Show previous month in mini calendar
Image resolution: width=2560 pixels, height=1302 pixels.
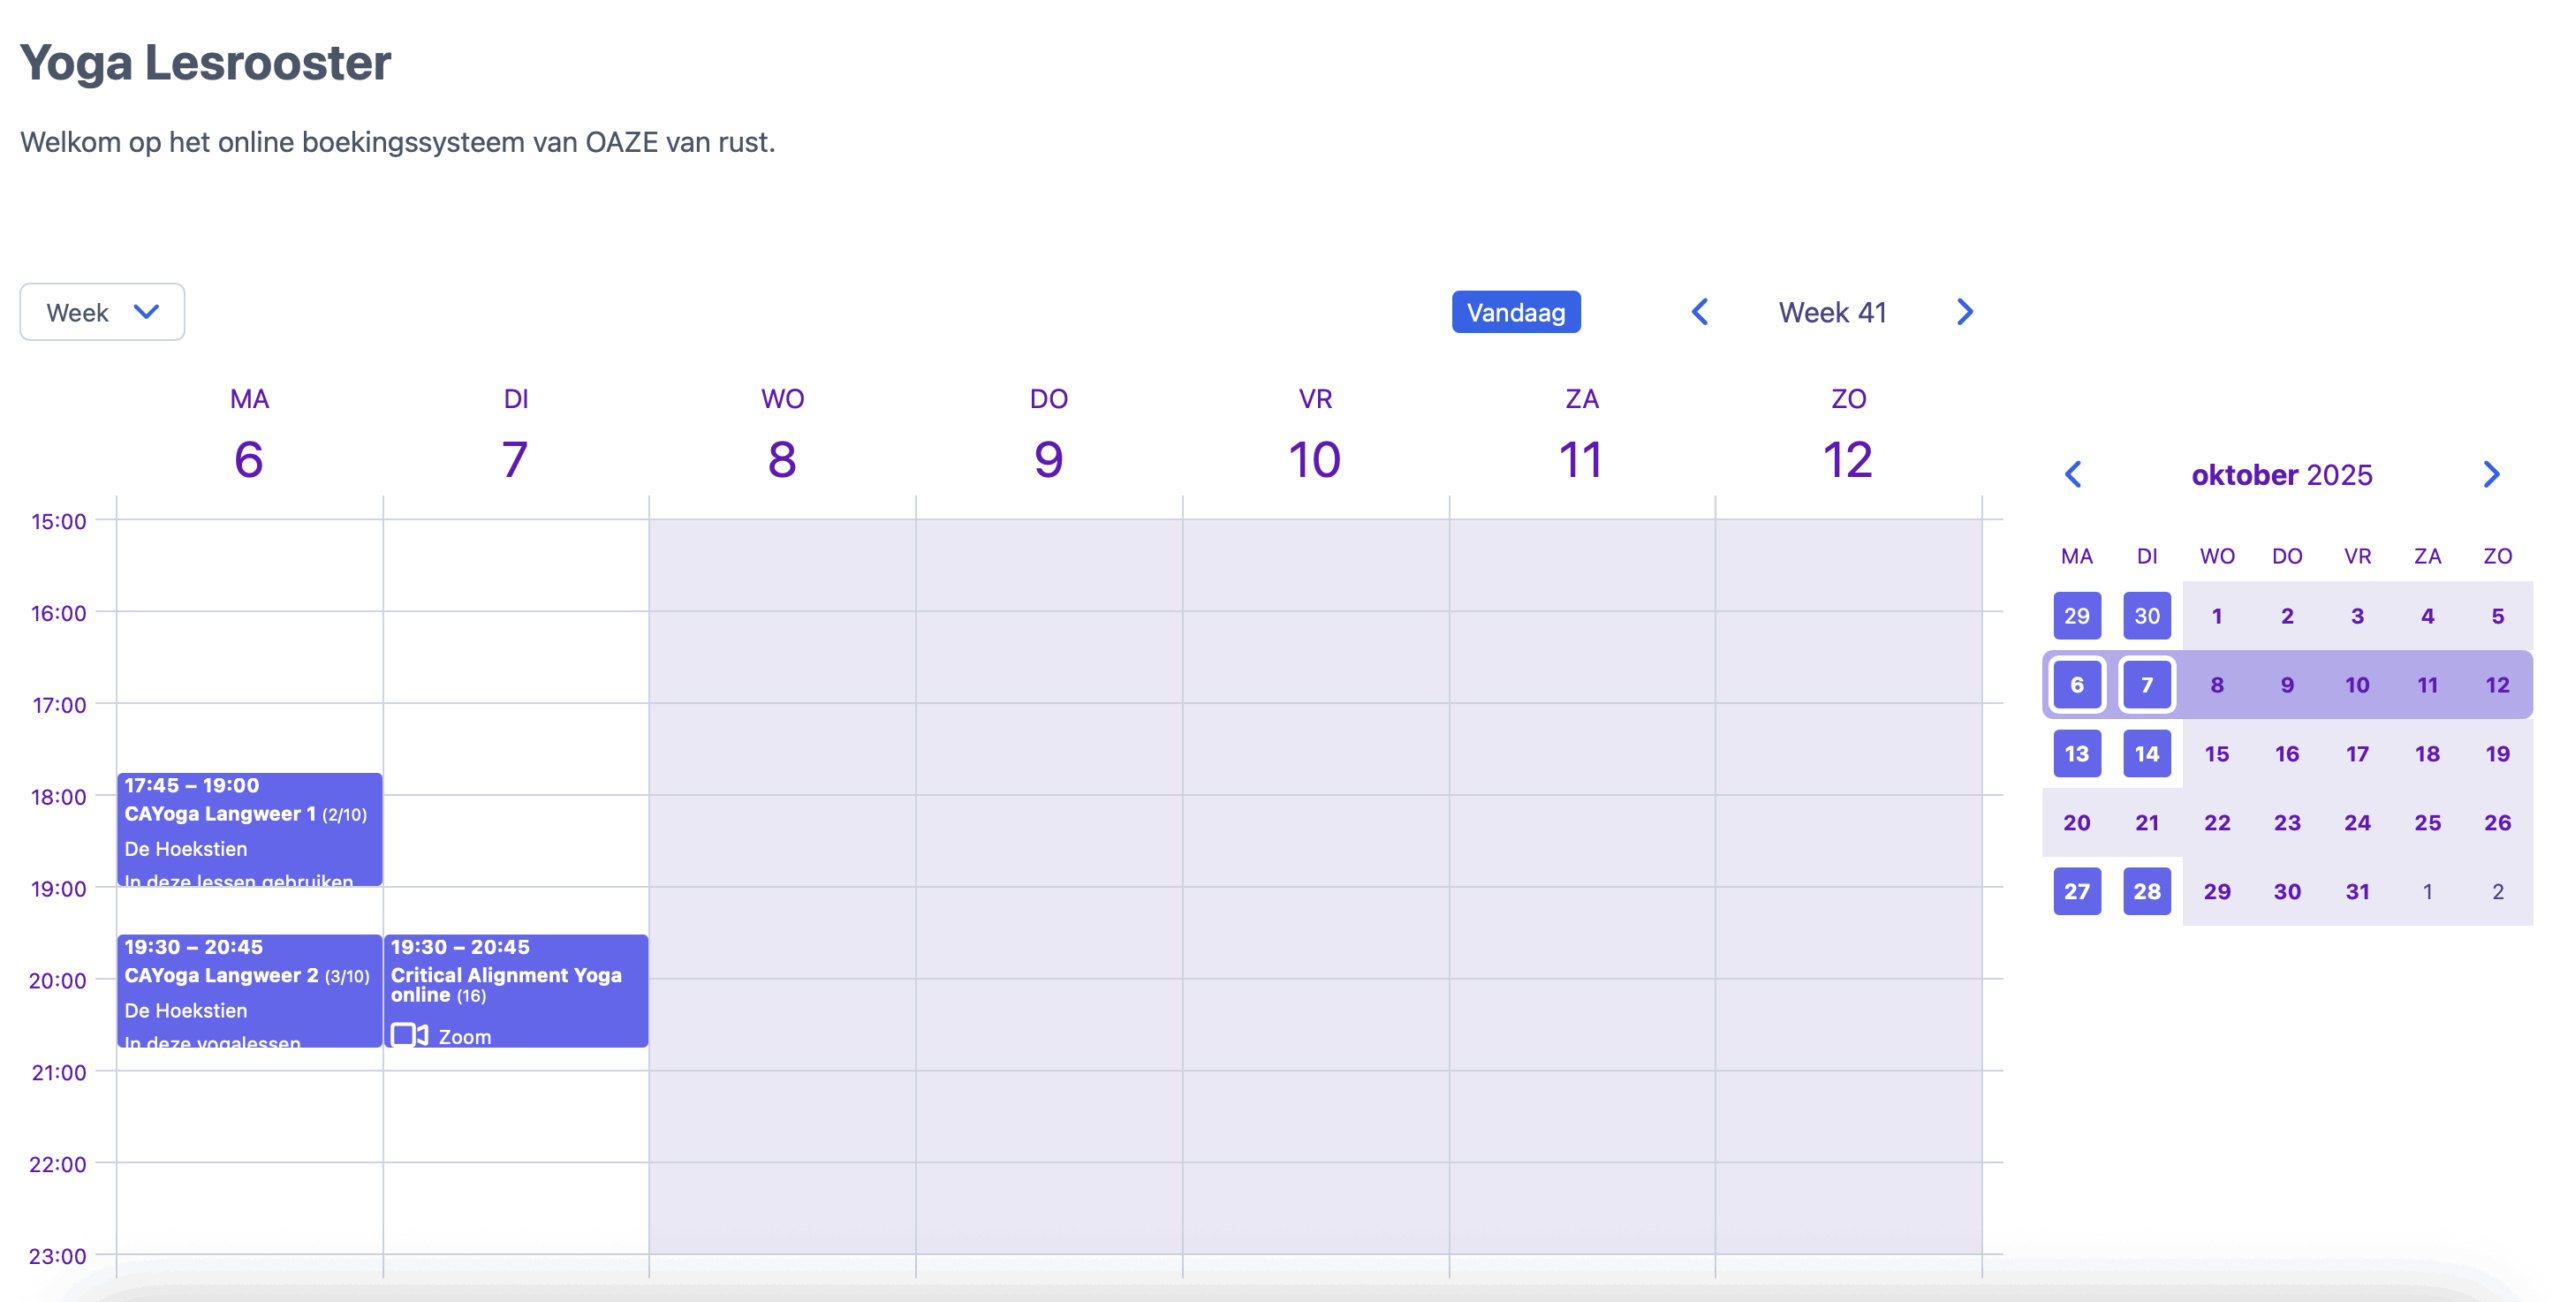(x=2073, y=474)
